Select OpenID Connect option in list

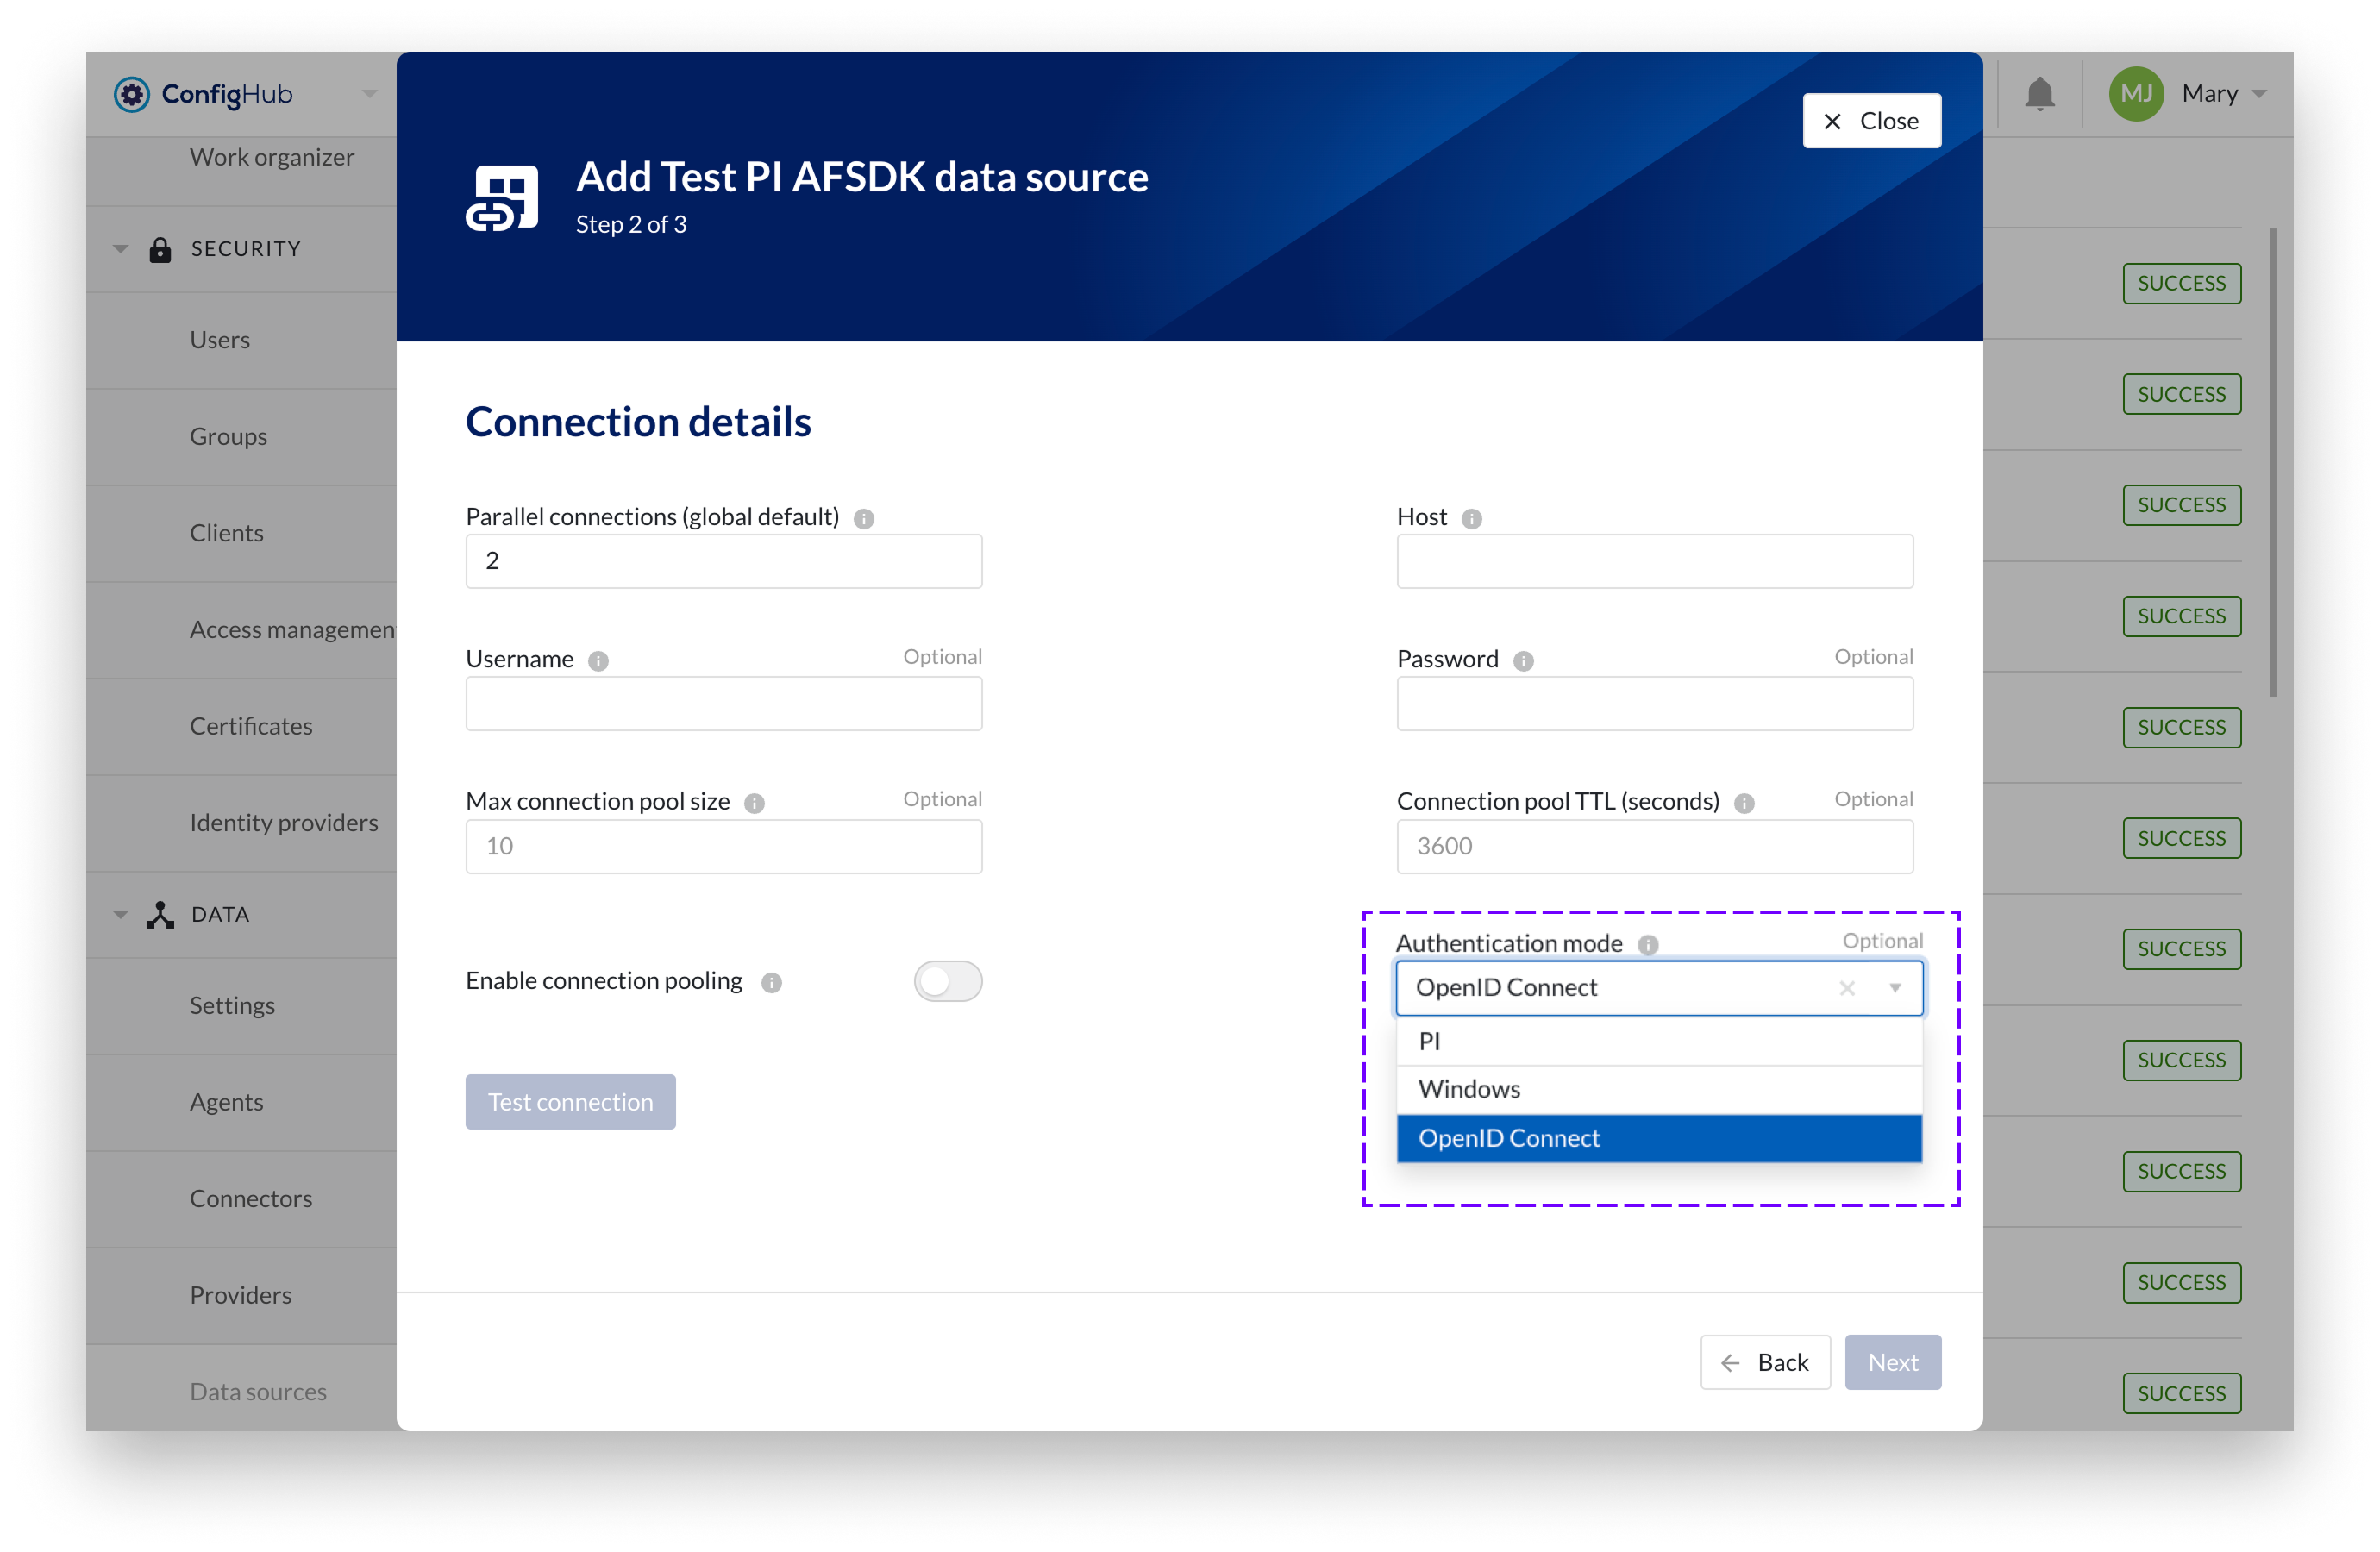click(x=1659, y=1138)
